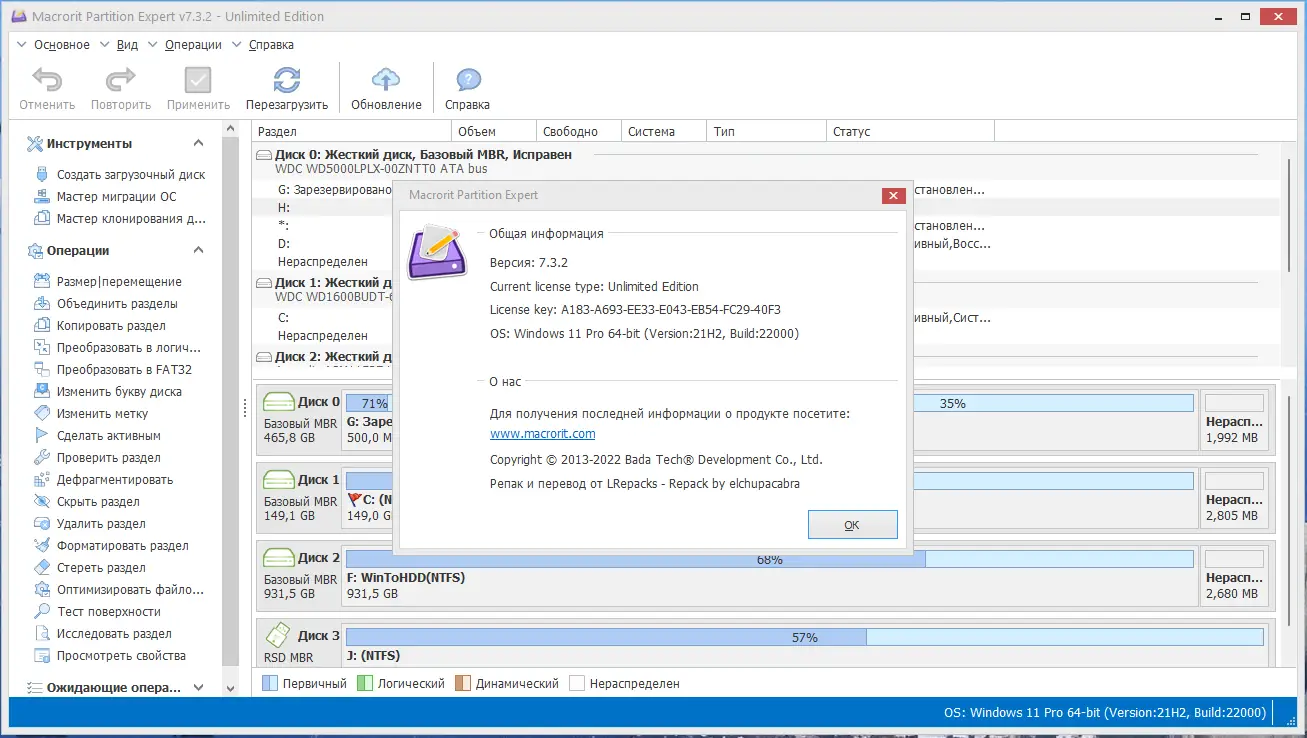Start Дефрагментировать operation
1307x738 pixels.
coord(103,479)
